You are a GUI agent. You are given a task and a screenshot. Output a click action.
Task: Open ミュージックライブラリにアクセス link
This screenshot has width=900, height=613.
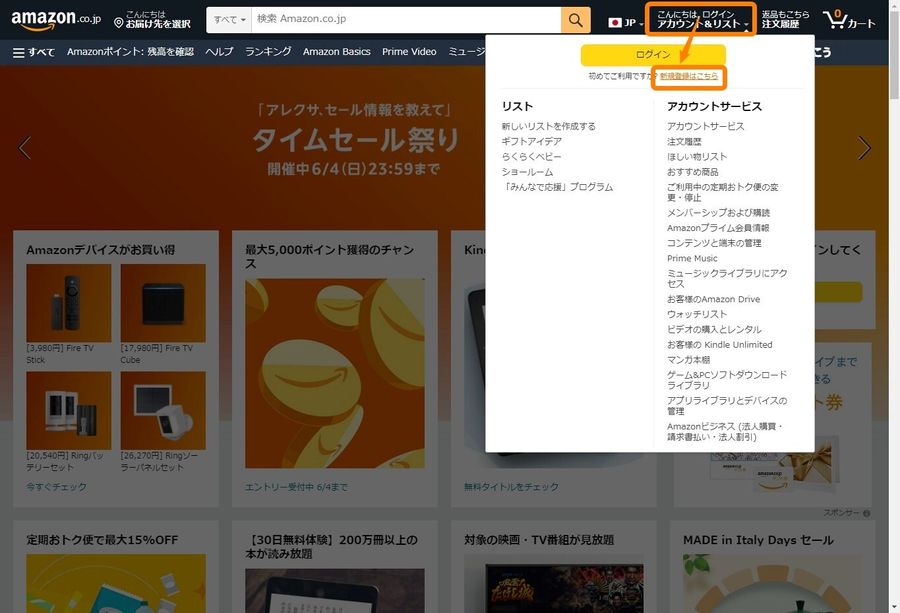click(x=727, y=278)
